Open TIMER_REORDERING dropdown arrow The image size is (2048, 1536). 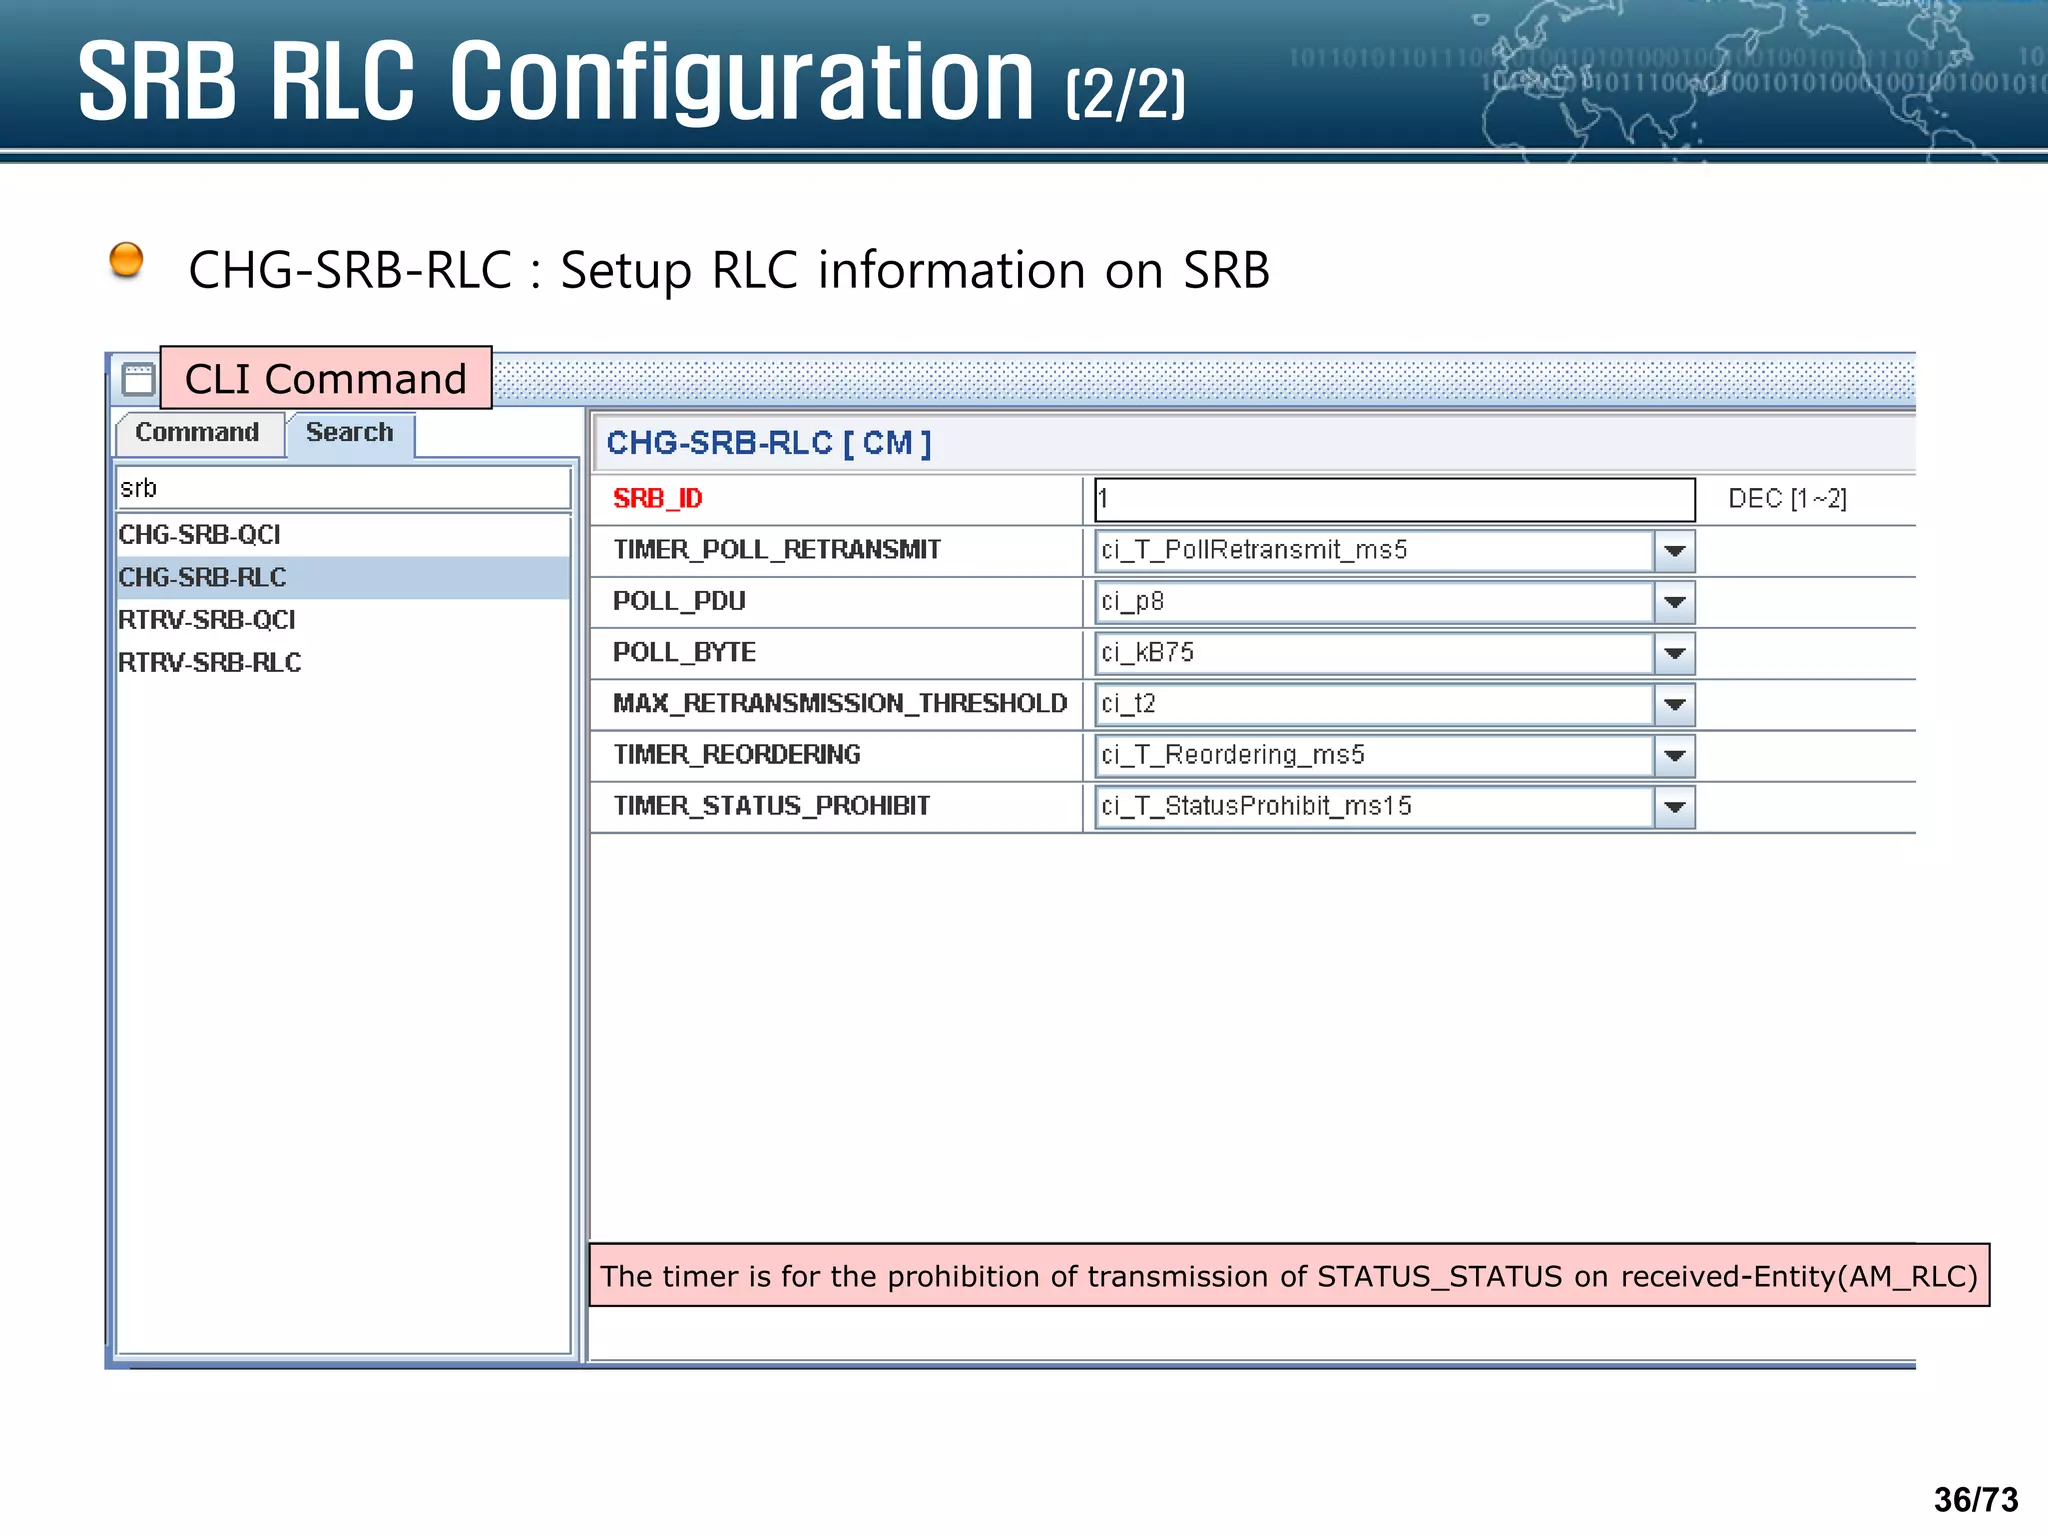1675,756
